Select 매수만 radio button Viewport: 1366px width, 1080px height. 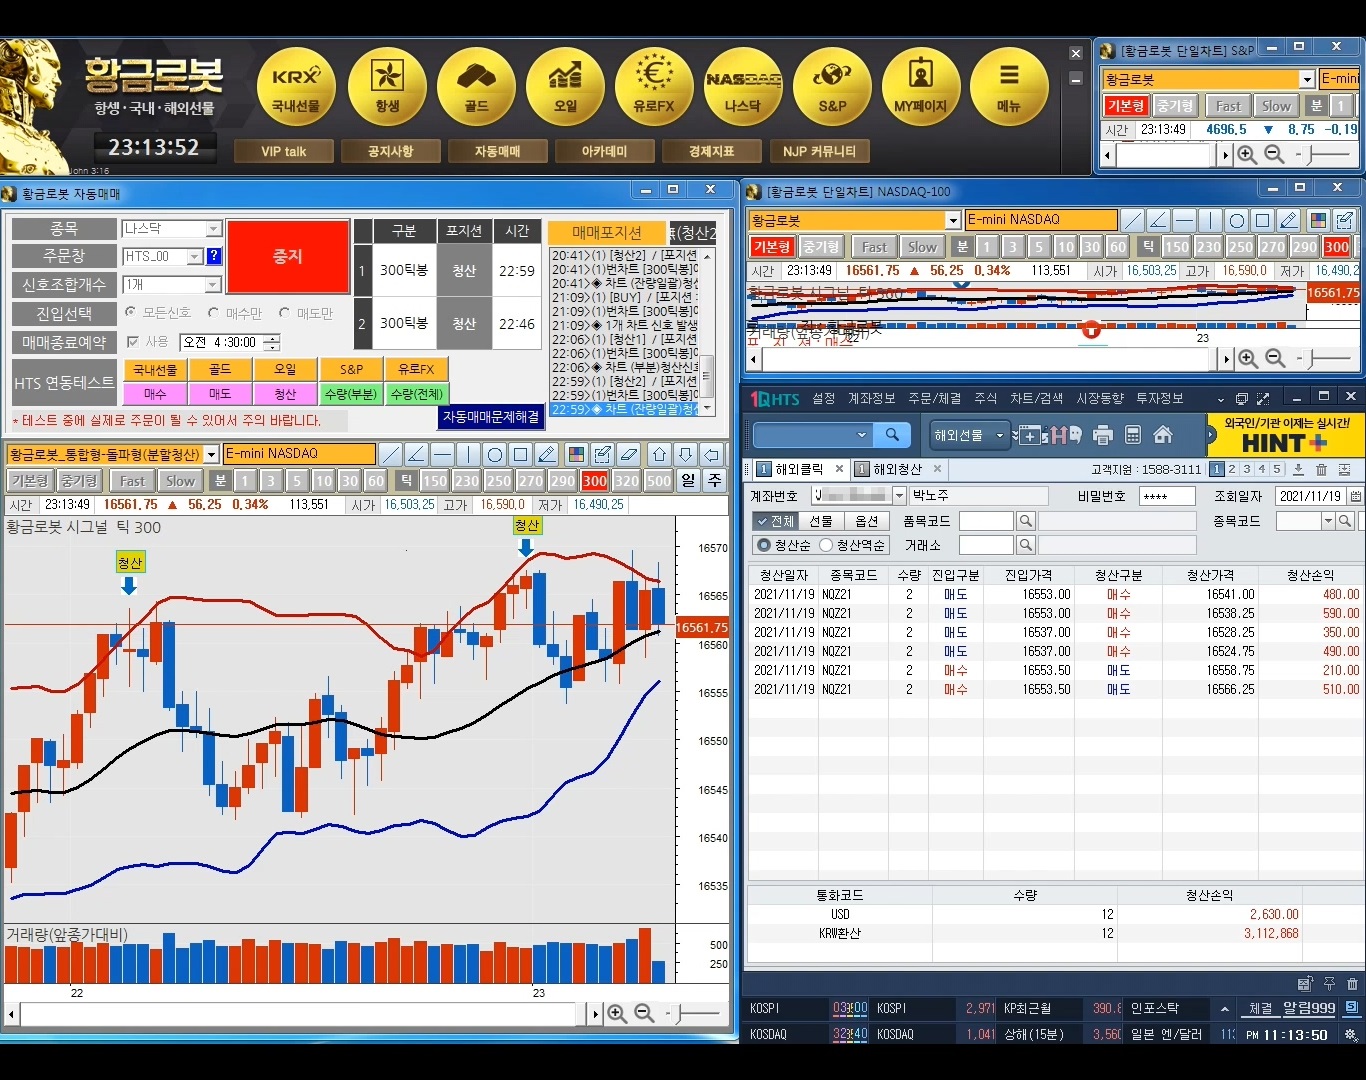coord(214,313)
